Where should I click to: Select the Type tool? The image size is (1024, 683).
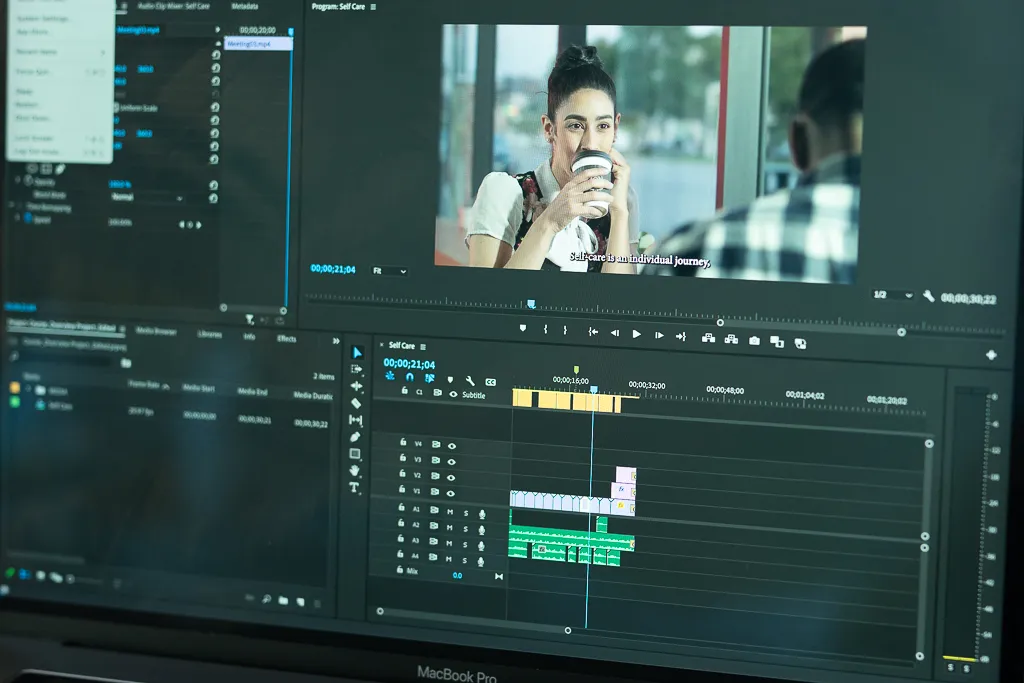coord(354,487)
